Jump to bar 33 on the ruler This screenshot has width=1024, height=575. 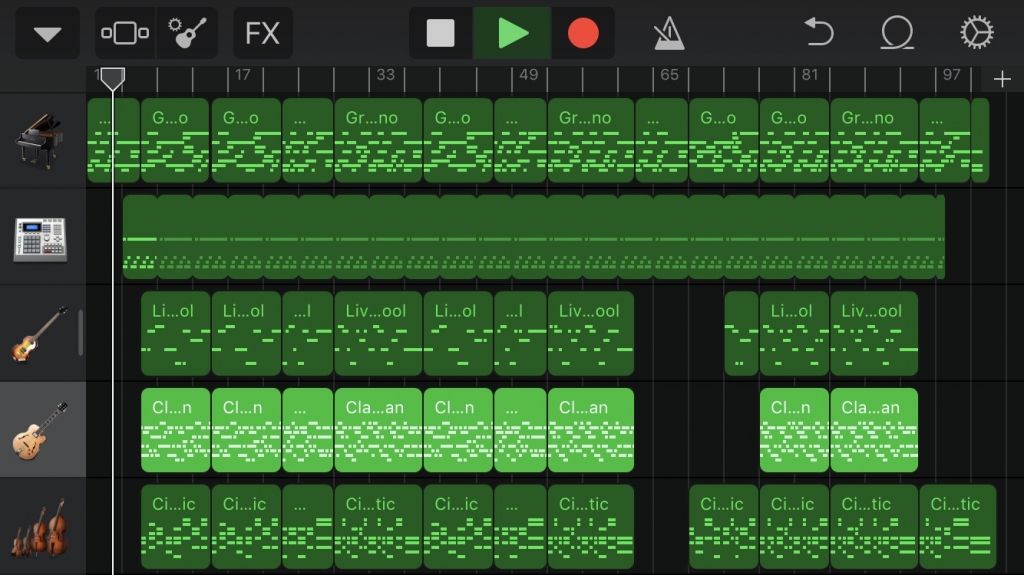(385, 75)
